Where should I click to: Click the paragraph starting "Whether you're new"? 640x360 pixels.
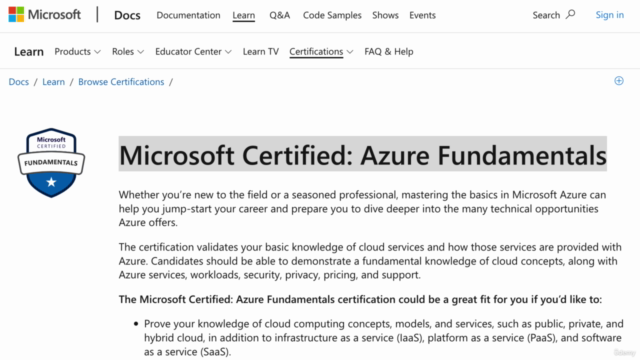[362, 209]
